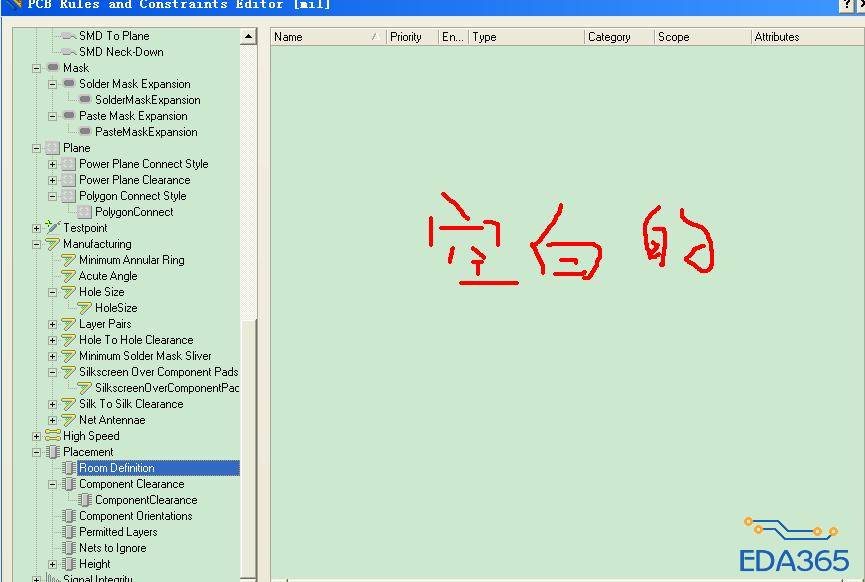
Task: Click the Hole To Hole Clearance icon
Action: coord(68,340)
